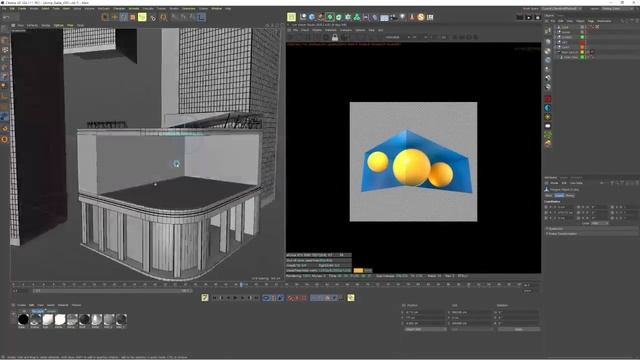This screenshot has height=360, width=640.
Task: Switch to the Basic tab in Attributes
Action: [x=549, y=196]
